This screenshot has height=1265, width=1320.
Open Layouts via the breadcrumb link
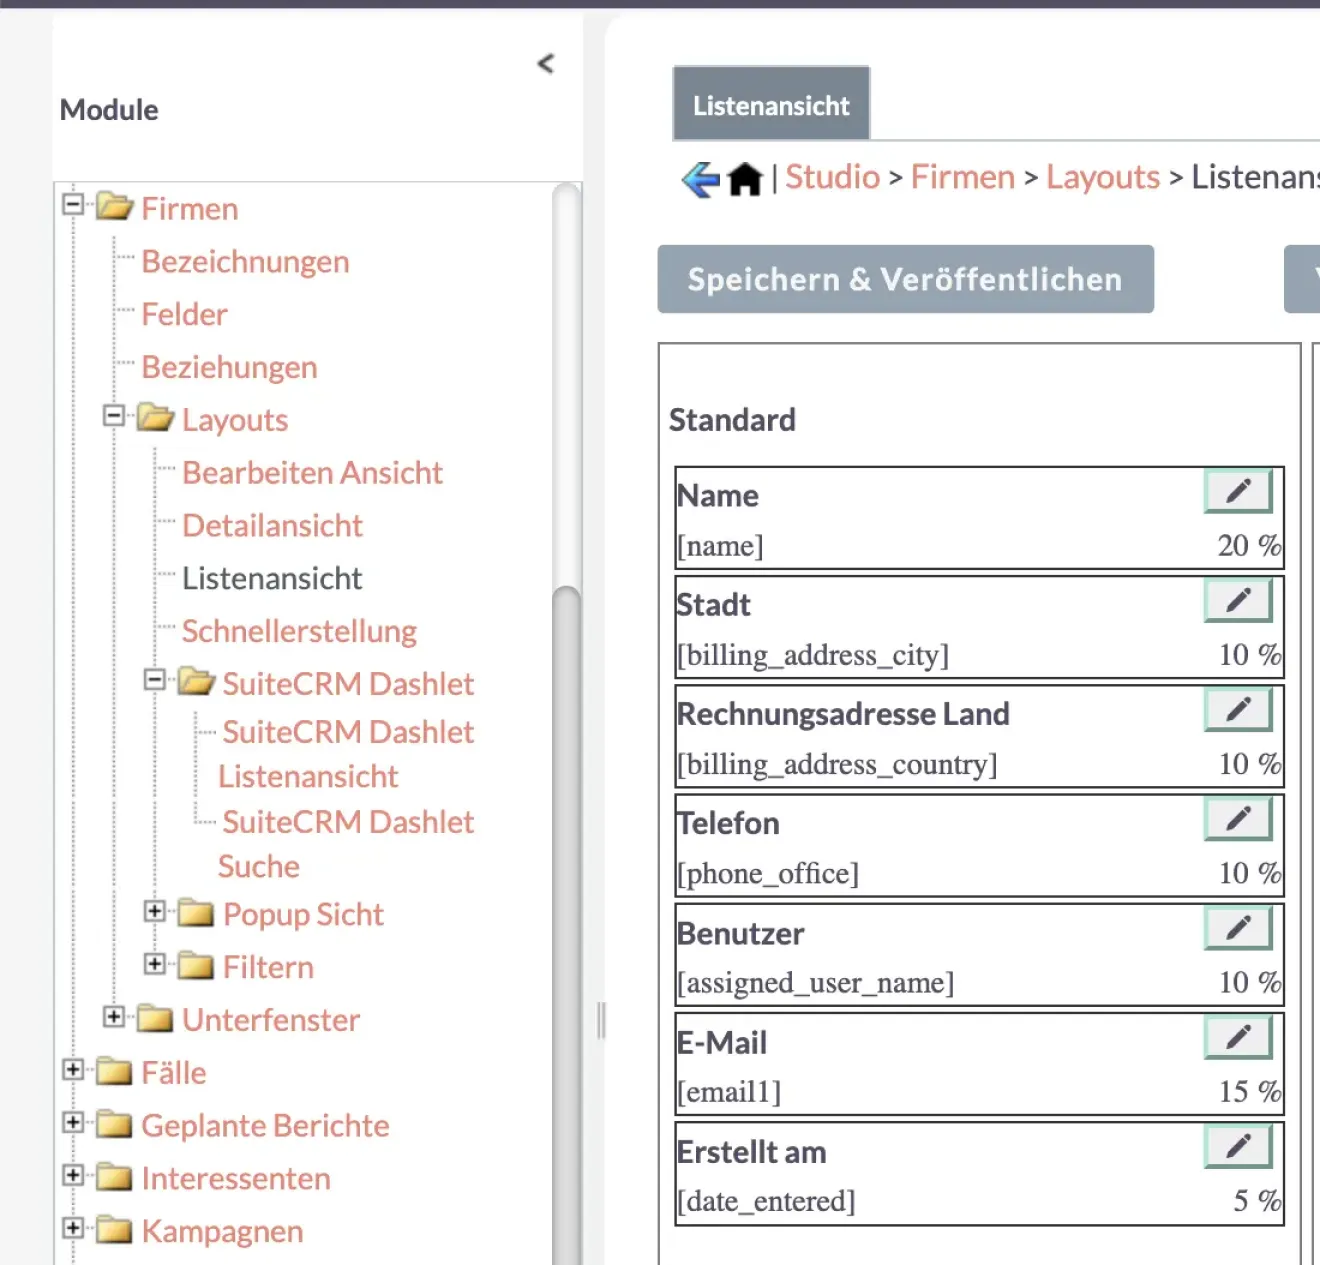point(1102,177)
